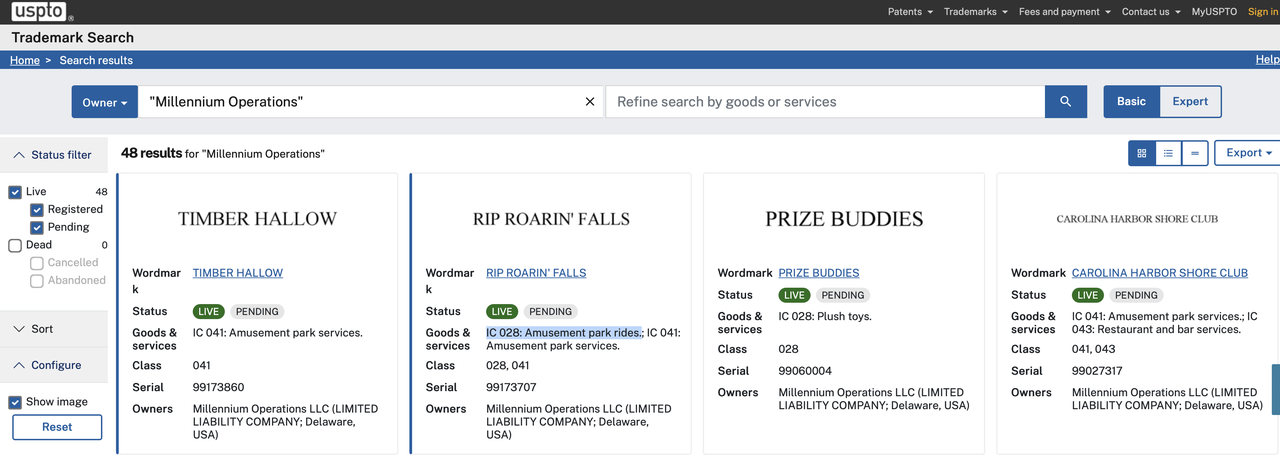Click the USPTO logo

coord(42,12)
